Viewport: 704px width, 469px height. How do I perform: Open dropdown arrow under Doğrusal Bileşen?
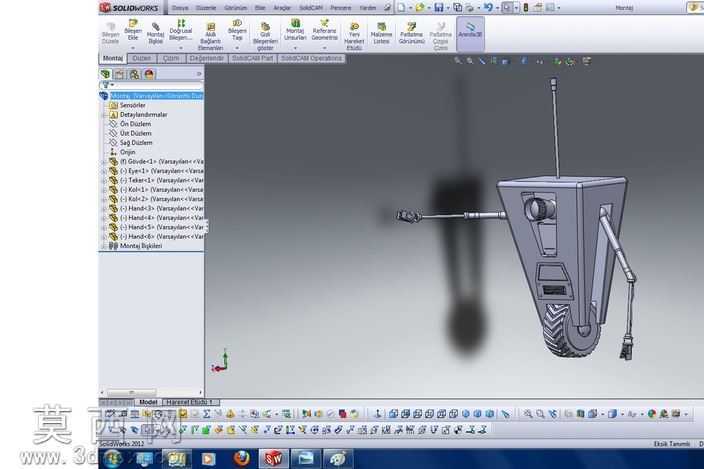(180, 48)
